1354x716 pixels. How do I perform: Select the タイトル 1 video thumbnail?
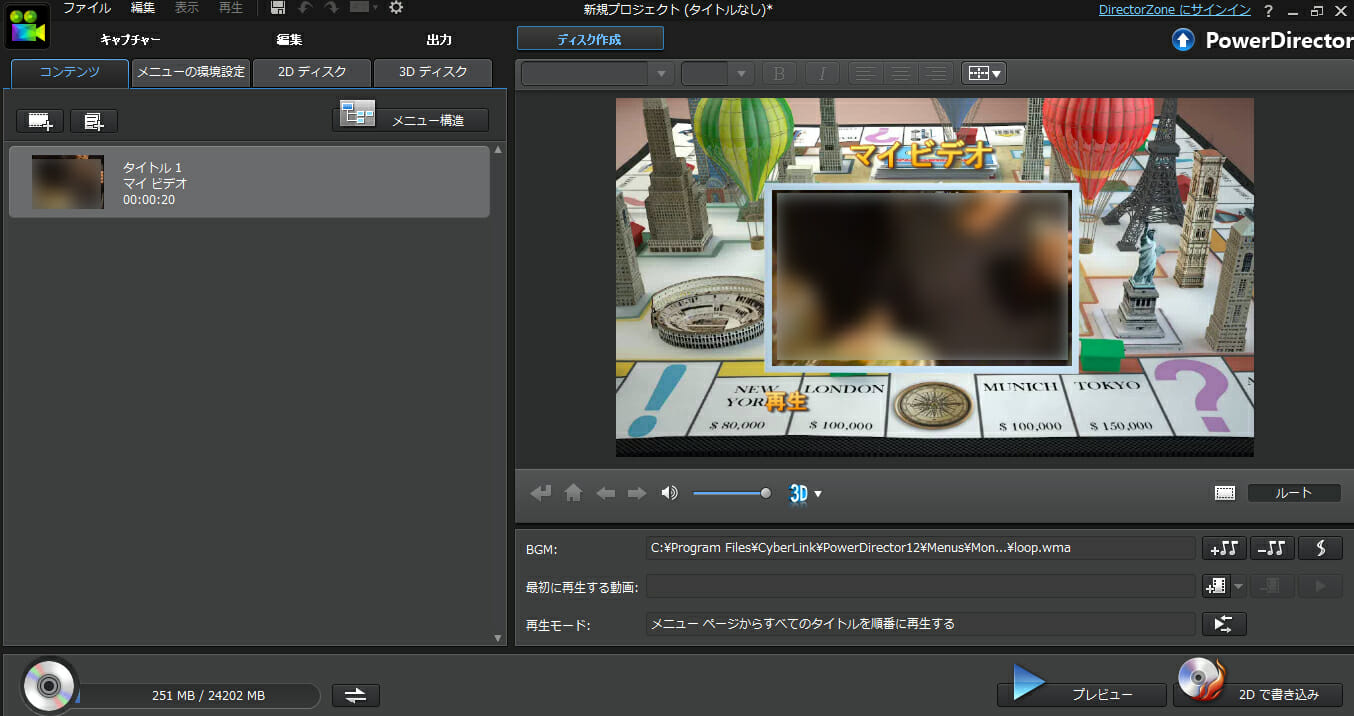click(68, 182)
